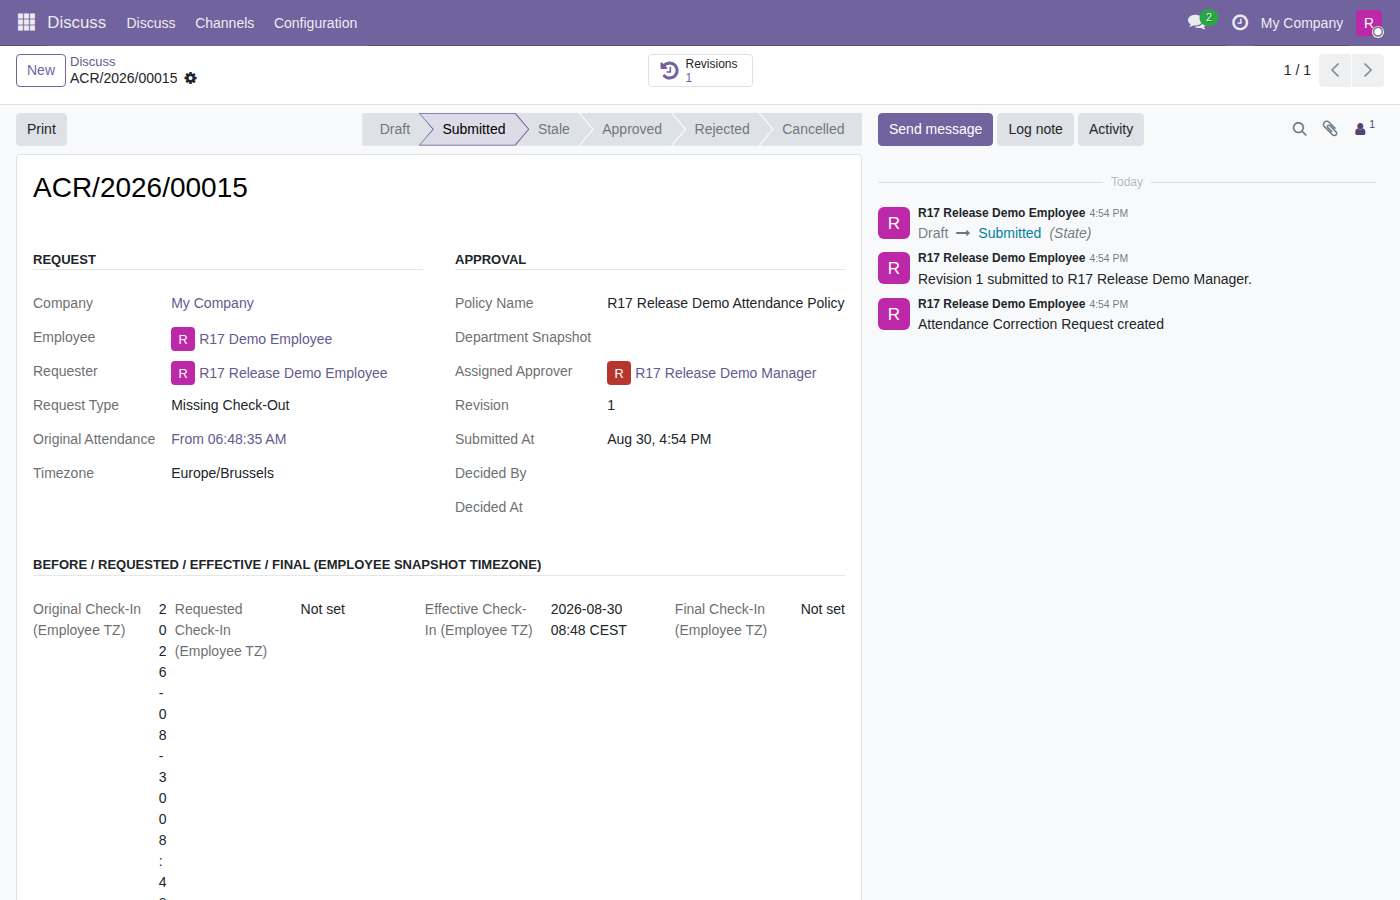Switch company via My Company
1400x900 pixels.
click(1301, 23)
